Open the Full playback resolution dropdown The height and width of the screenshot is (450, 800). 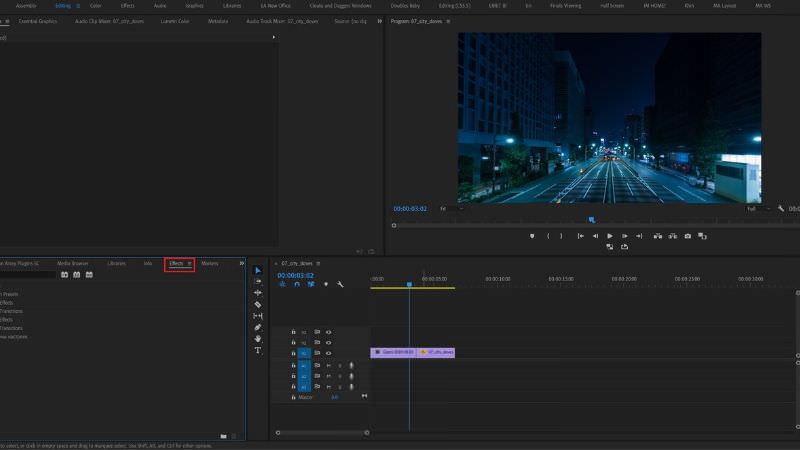(x=759, y=209)
